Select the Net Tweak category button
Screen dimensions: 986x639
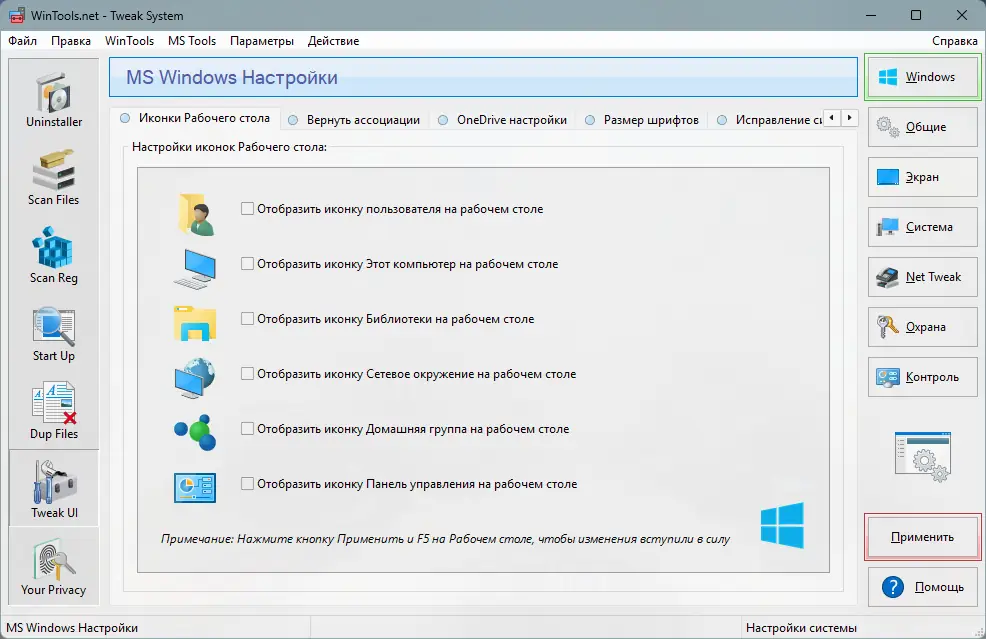[922, 277]
